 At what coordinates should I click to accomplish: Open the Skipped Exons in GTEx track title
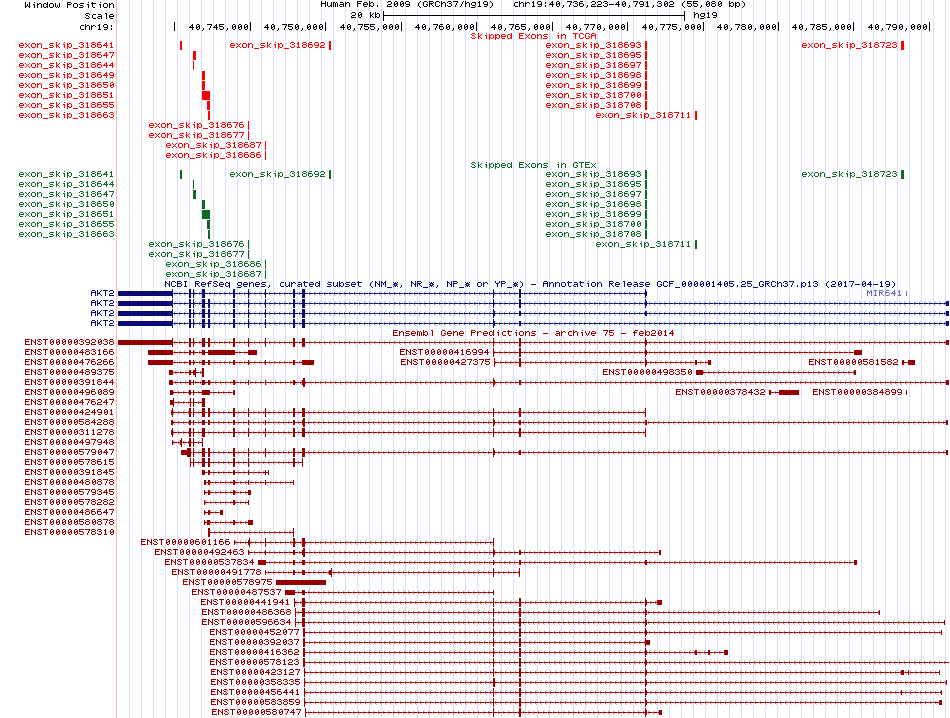533,165
